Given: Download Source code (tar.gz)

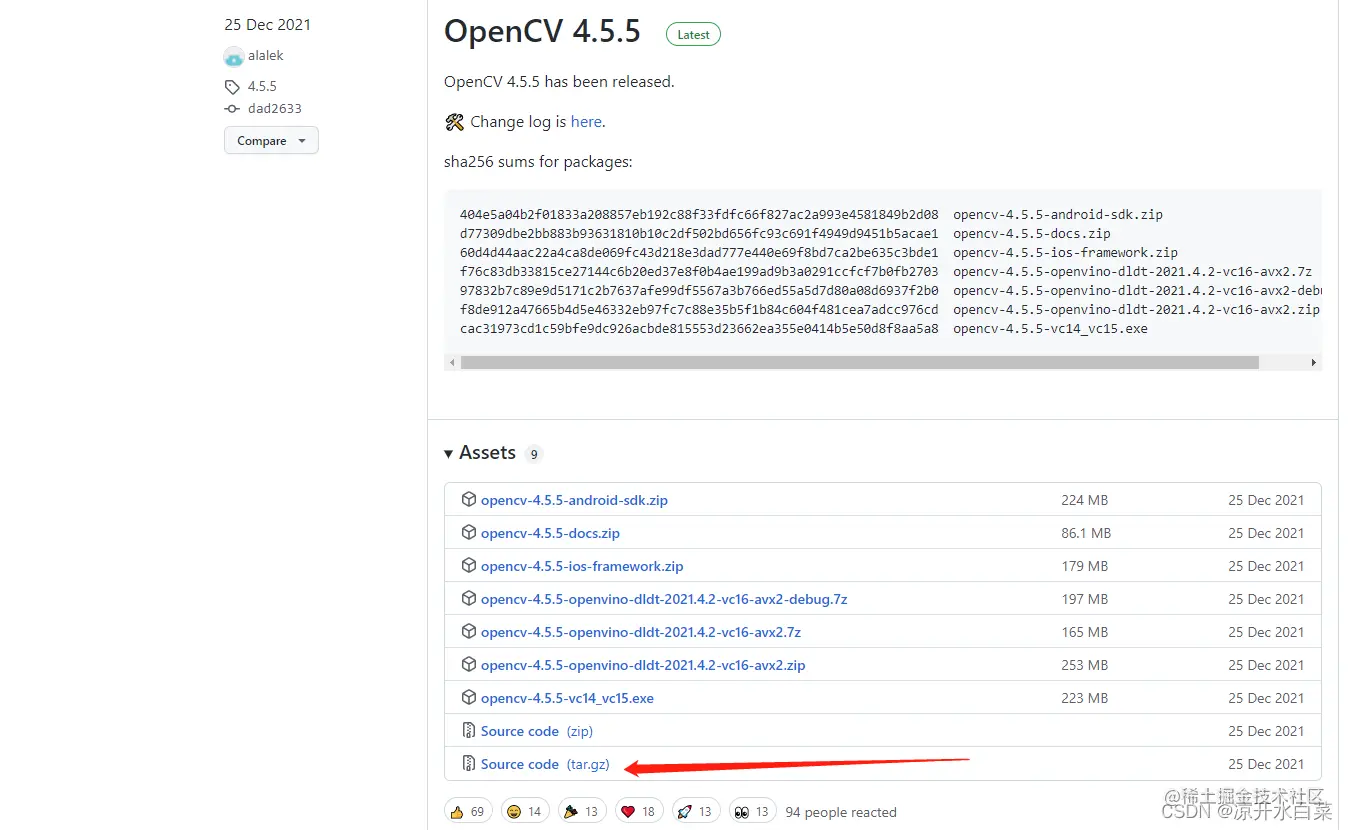Looking at the screenshot, I should 545,764.
